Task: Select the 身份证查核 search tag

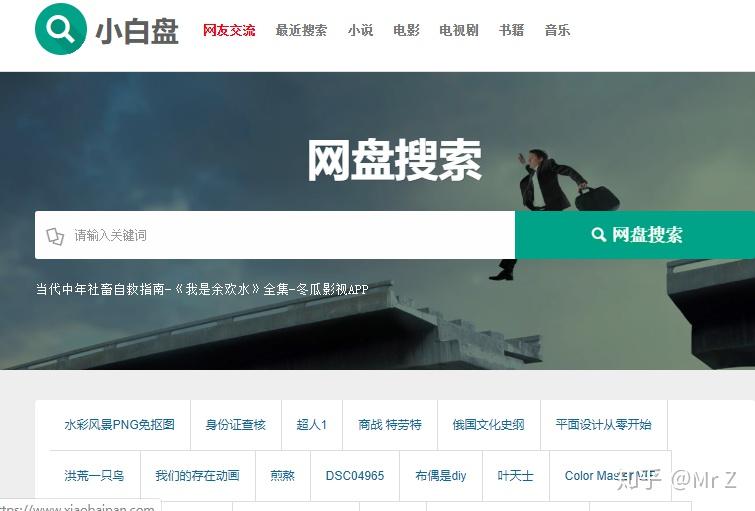Action: click(x=235, y=425)
